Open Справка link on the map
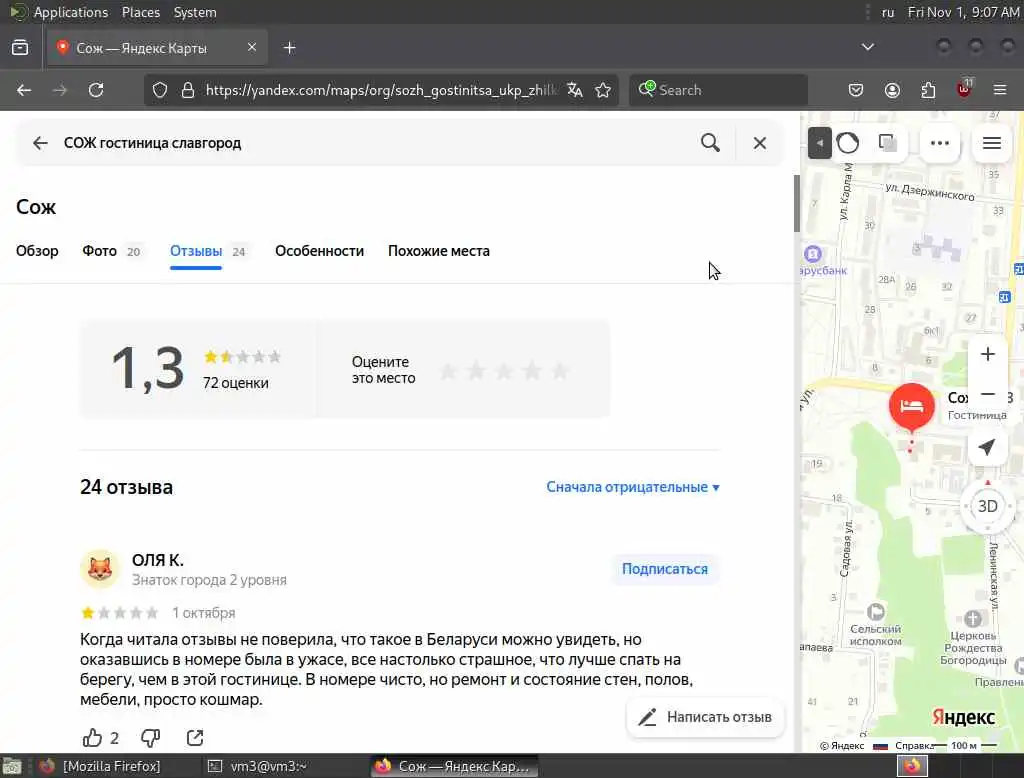Screen dimensions: 1024x778 coord(914,745)
